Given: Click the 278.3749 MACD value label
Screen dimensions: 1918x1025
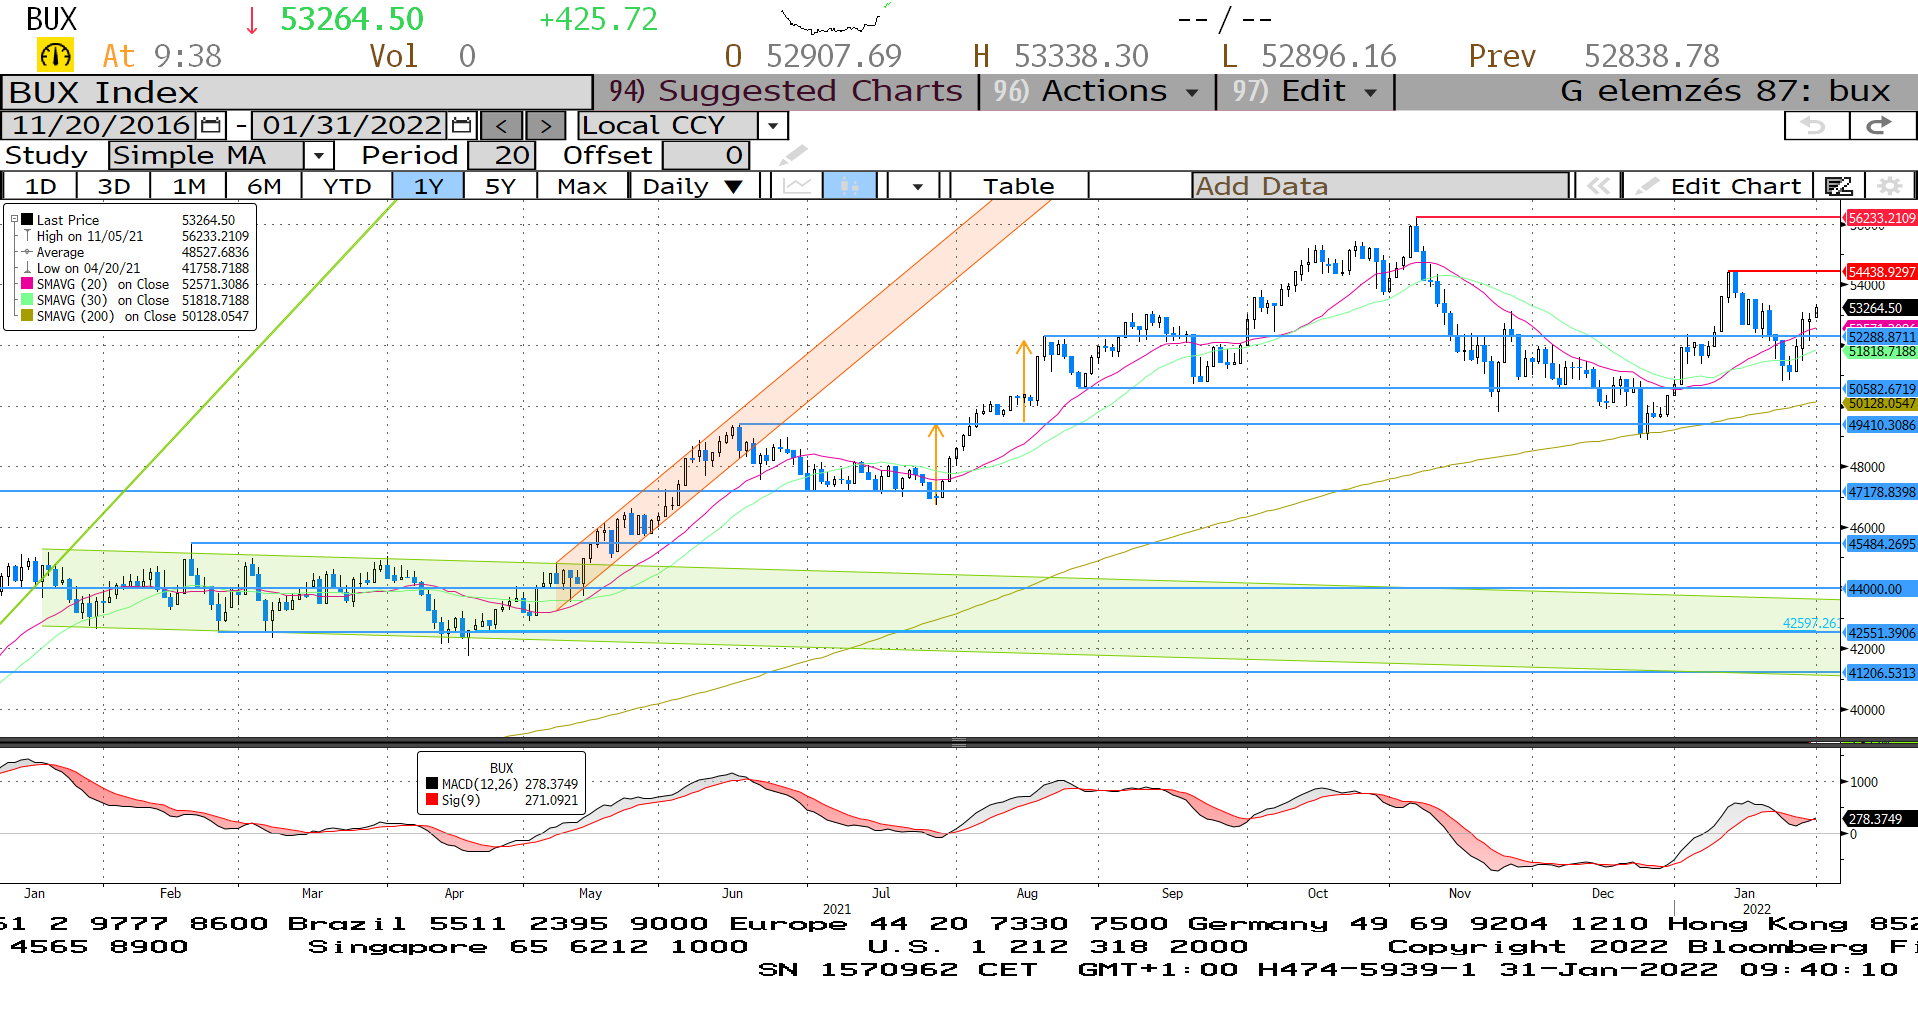Looking at the screenshot, I should (x=1881, y=819).
